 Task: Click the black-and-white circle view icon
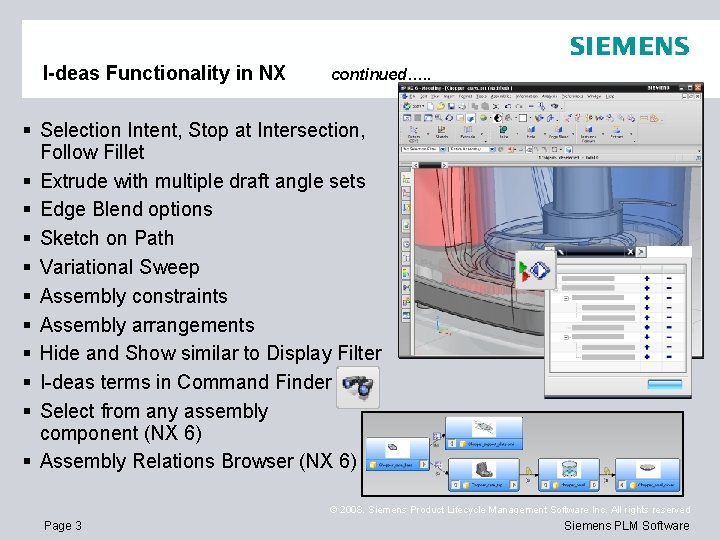pos(498,118)
